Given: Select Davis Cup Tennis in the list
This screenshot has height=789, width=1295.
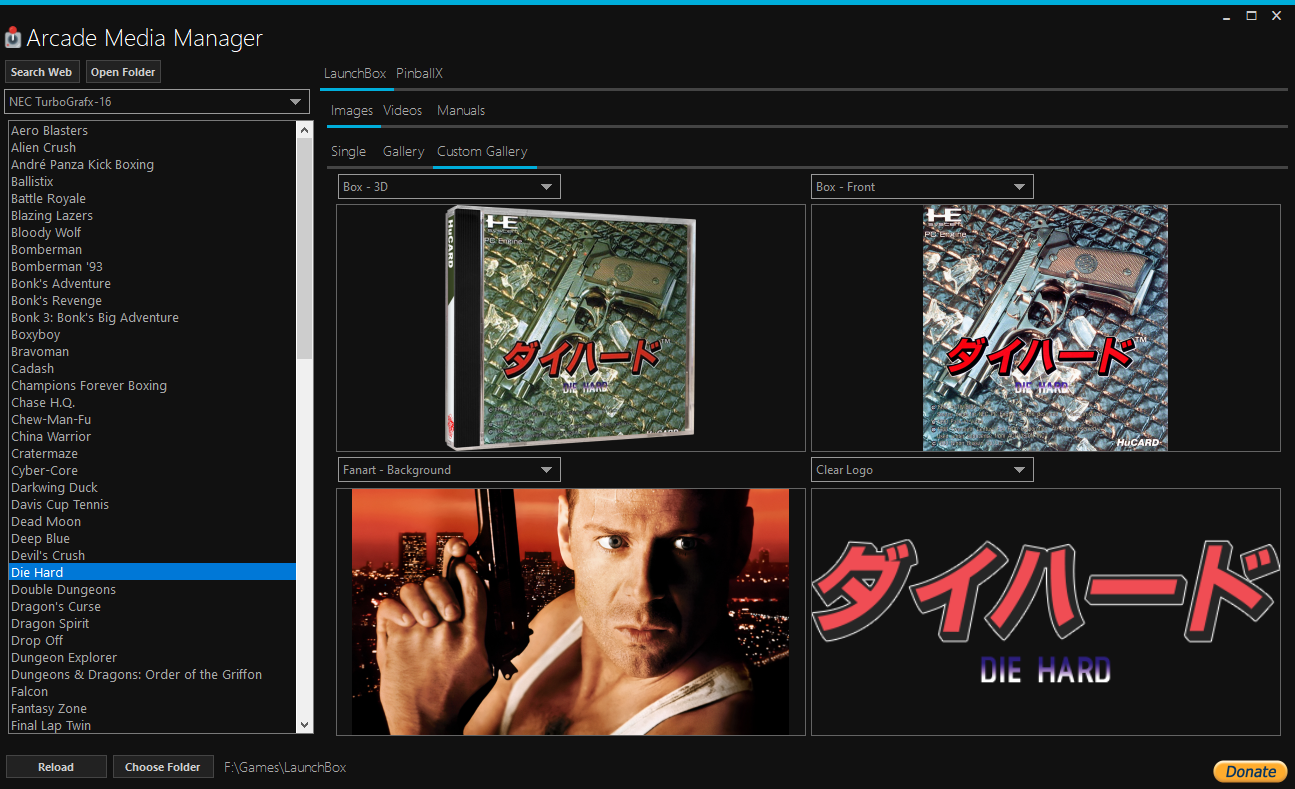Looking at the screenshot, I should click(152, 505).
